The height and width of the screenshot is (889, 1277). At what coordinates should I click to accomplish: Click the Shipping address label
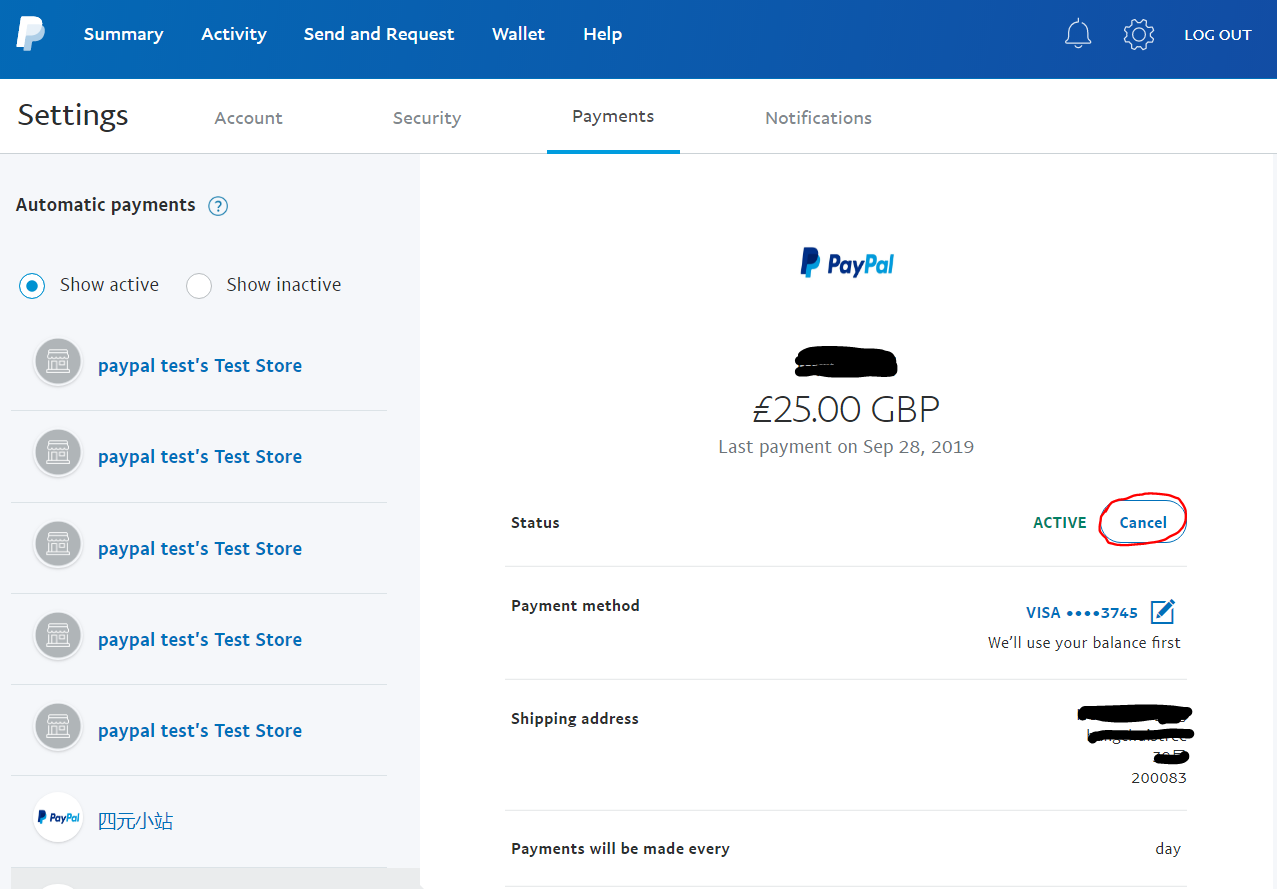(x=575, y=718)
